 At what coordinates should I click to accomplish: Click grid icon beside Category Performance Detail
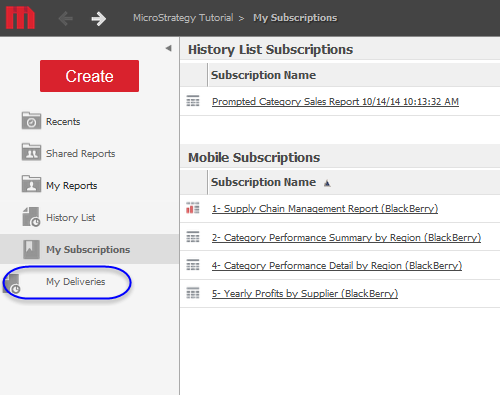point(193,265)
